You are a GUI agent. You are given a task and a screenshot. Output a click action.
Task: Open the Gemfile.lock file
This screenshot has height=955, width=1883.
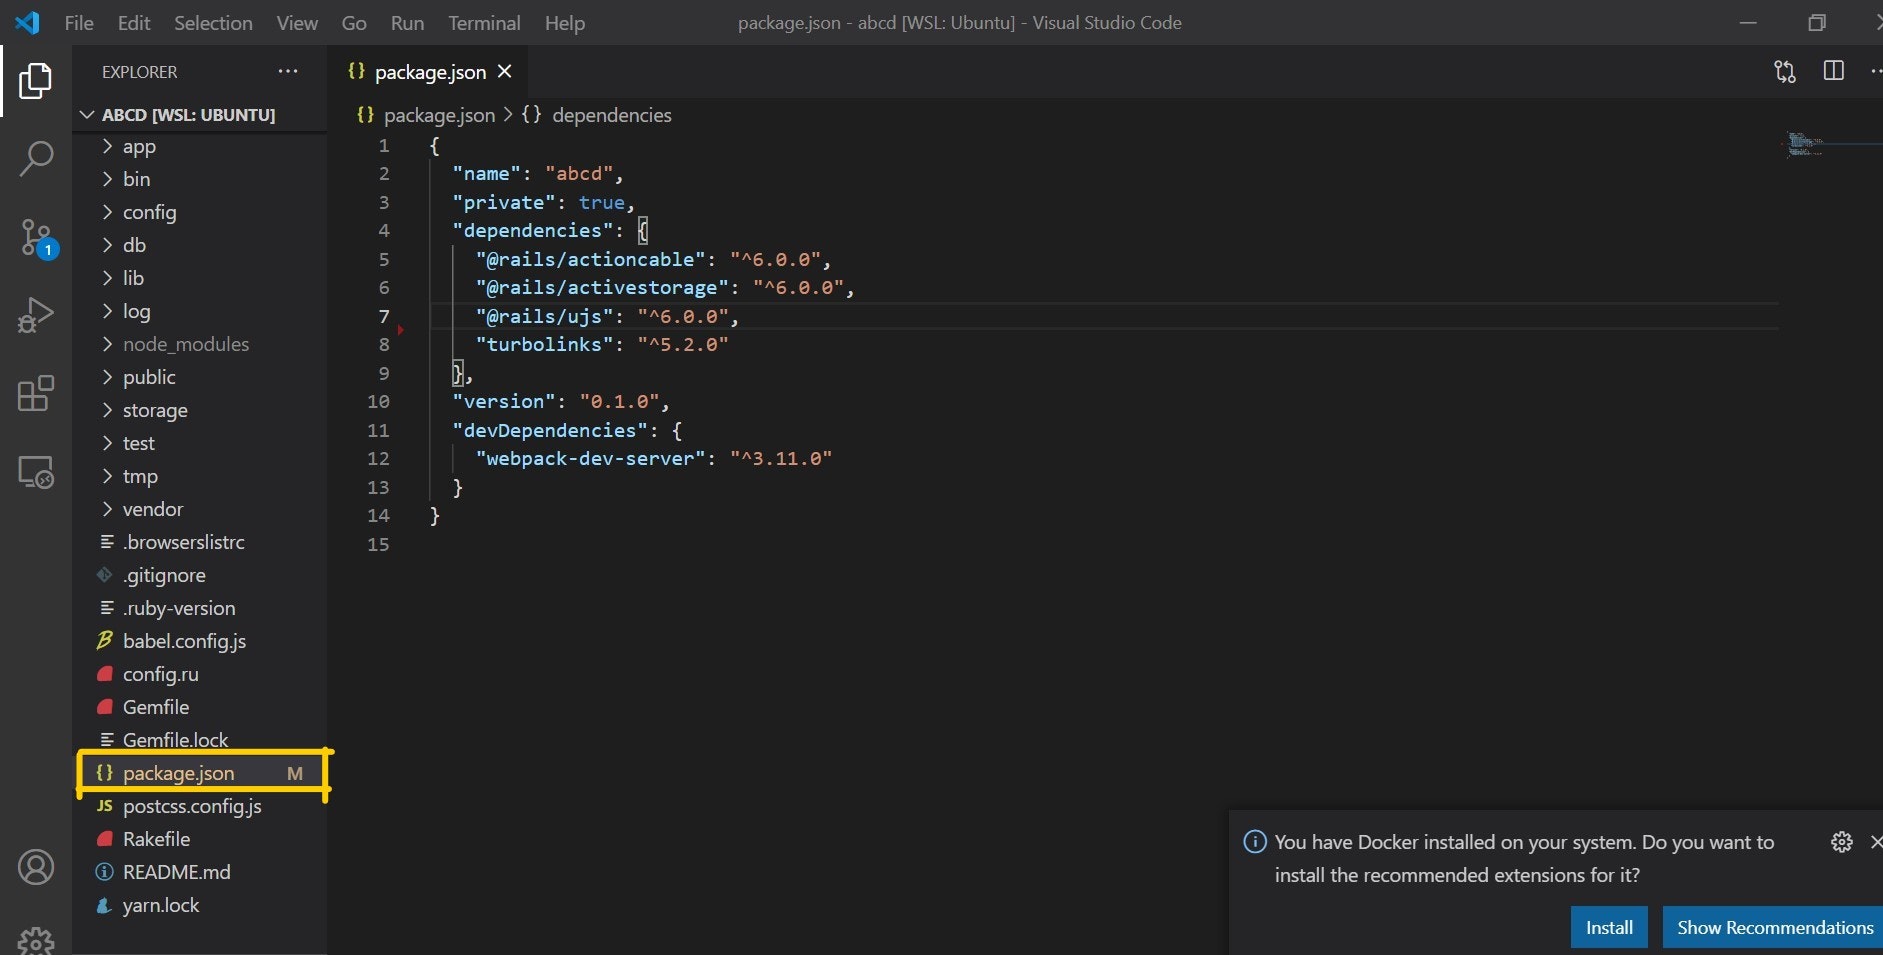pos(200,740)
